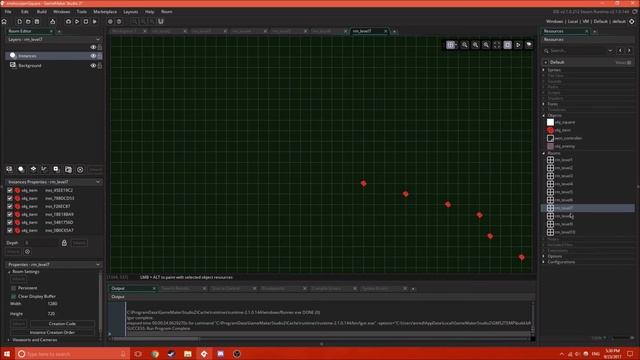The image size is (640, 360).
Task: Click the Create Executable toolbar icon
Action: pyautogui.click(x=53, y=21)
